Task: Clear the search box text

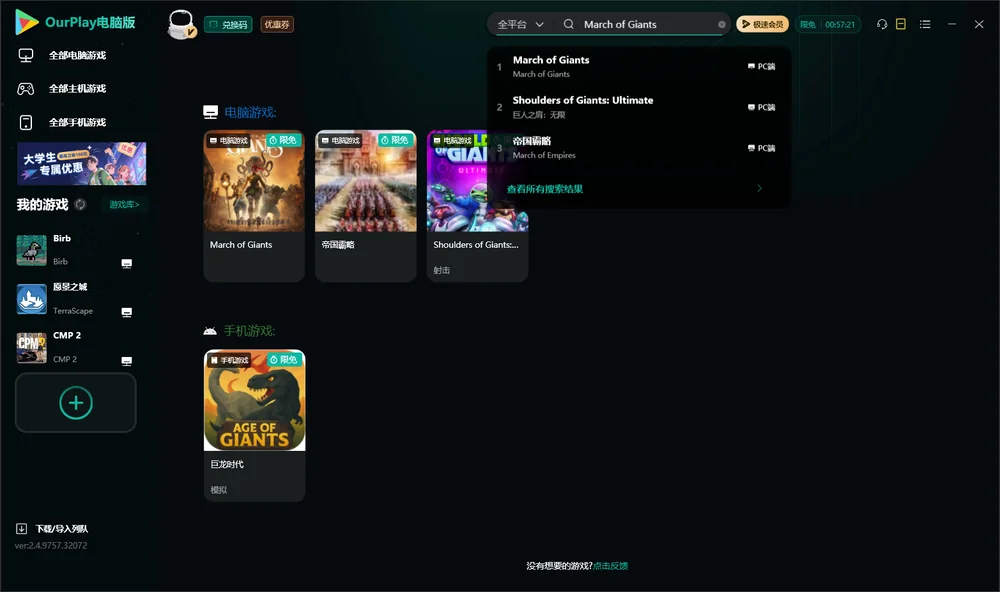Action: tap(722, 25)
